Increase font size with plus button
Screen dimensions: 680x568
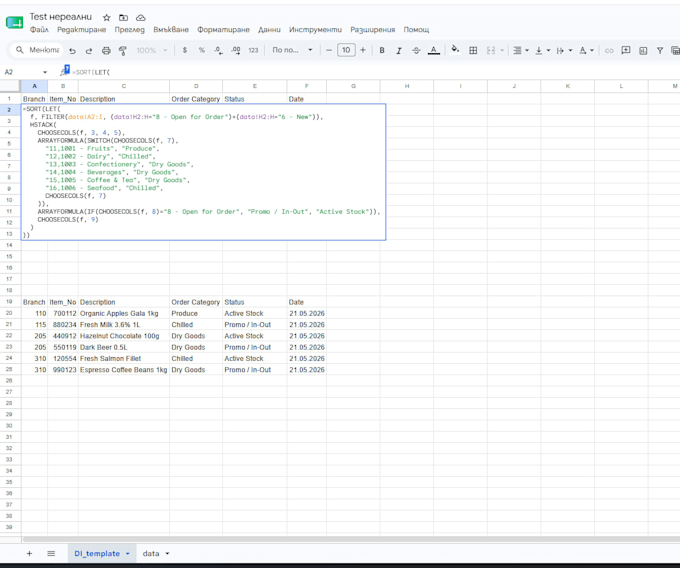click(363, 50)
